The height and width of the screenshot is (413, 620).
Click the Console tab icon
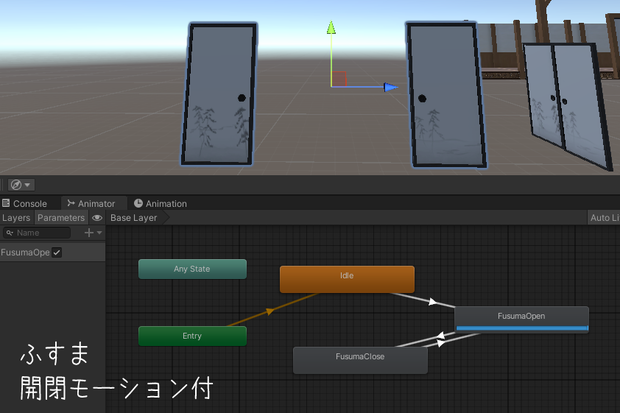coord(6,203)
